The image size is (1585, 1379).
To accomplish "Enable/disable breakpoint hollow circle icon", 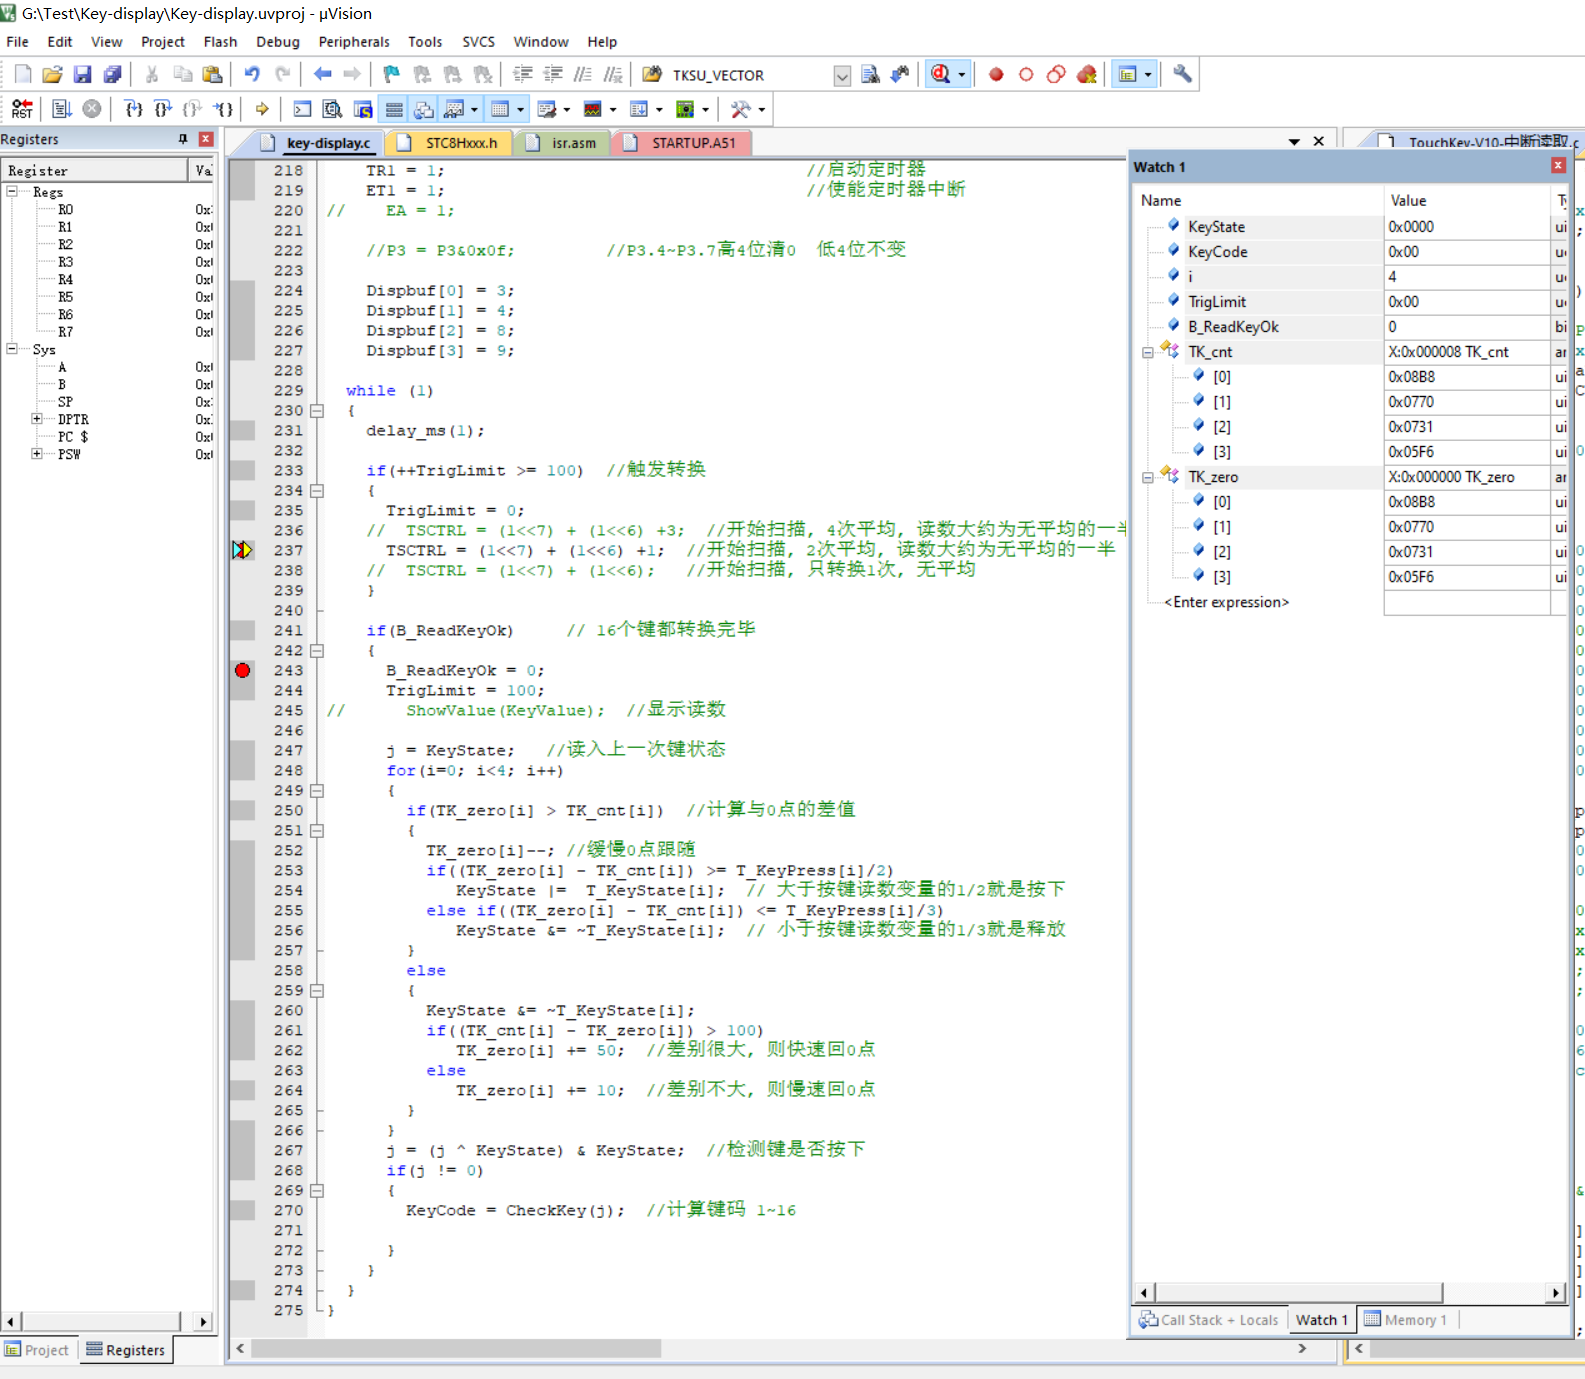I will [x=1026, y=74].
